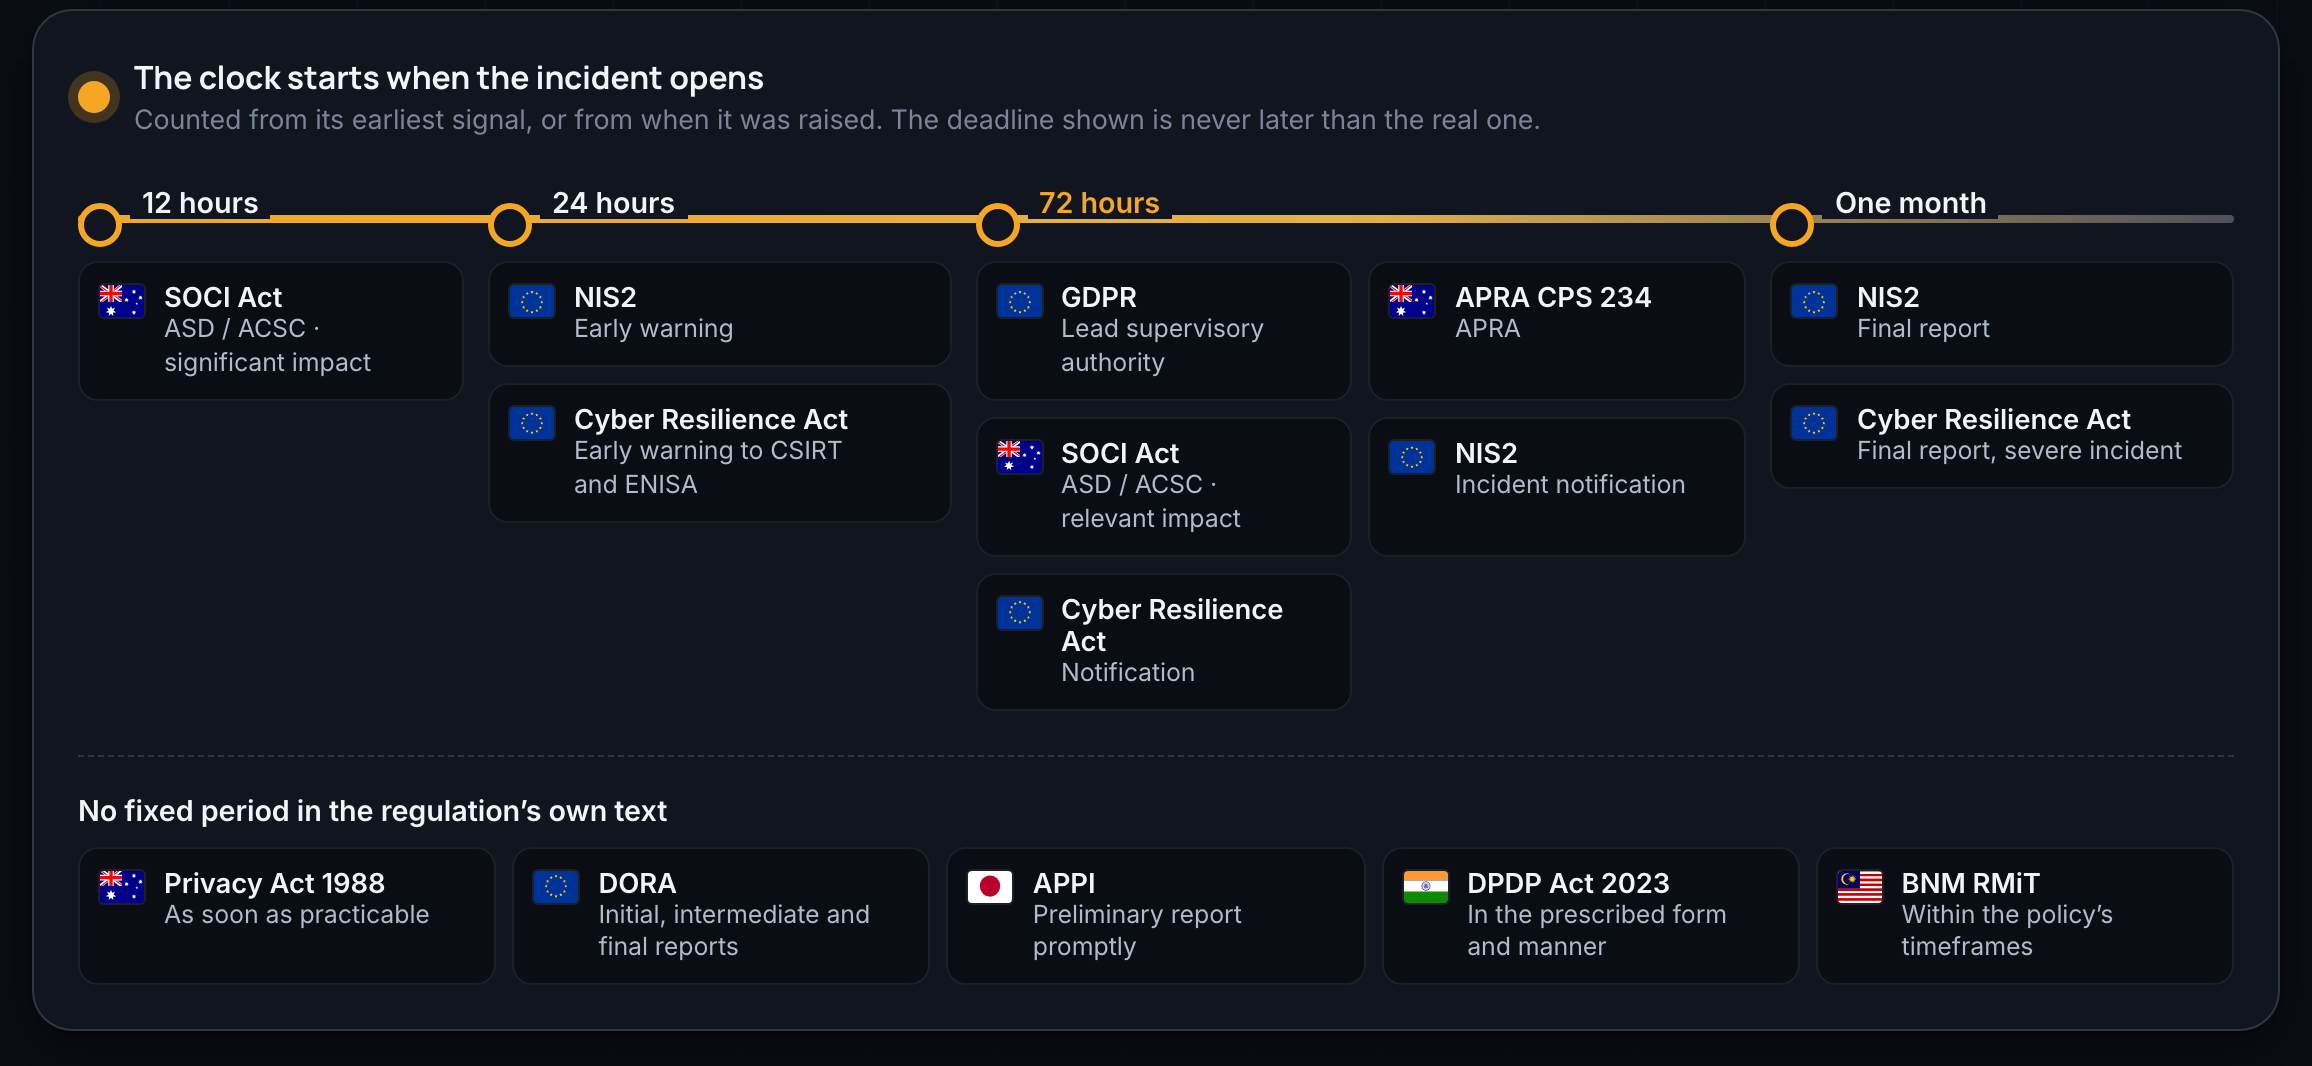Click the 'No fixed period in the regulation's own text' heading
The height and width of the screenshot is (1066, 2312).
click(372, 811)
